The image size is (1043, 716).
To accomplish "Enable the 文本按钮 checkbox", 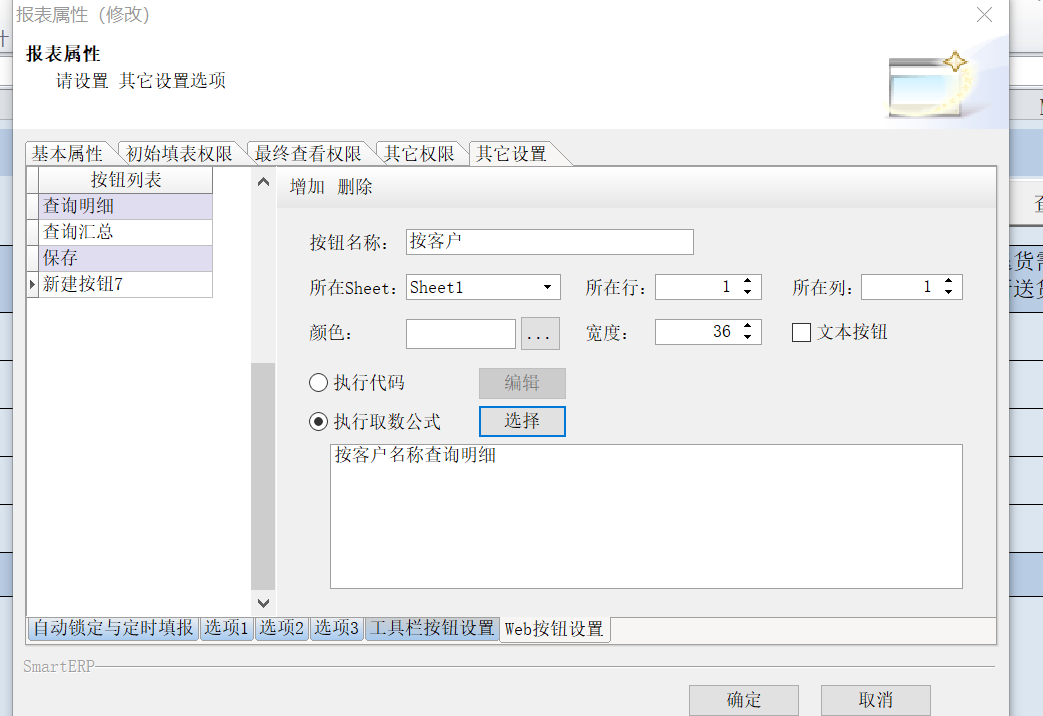I will [x=802, y=332].
